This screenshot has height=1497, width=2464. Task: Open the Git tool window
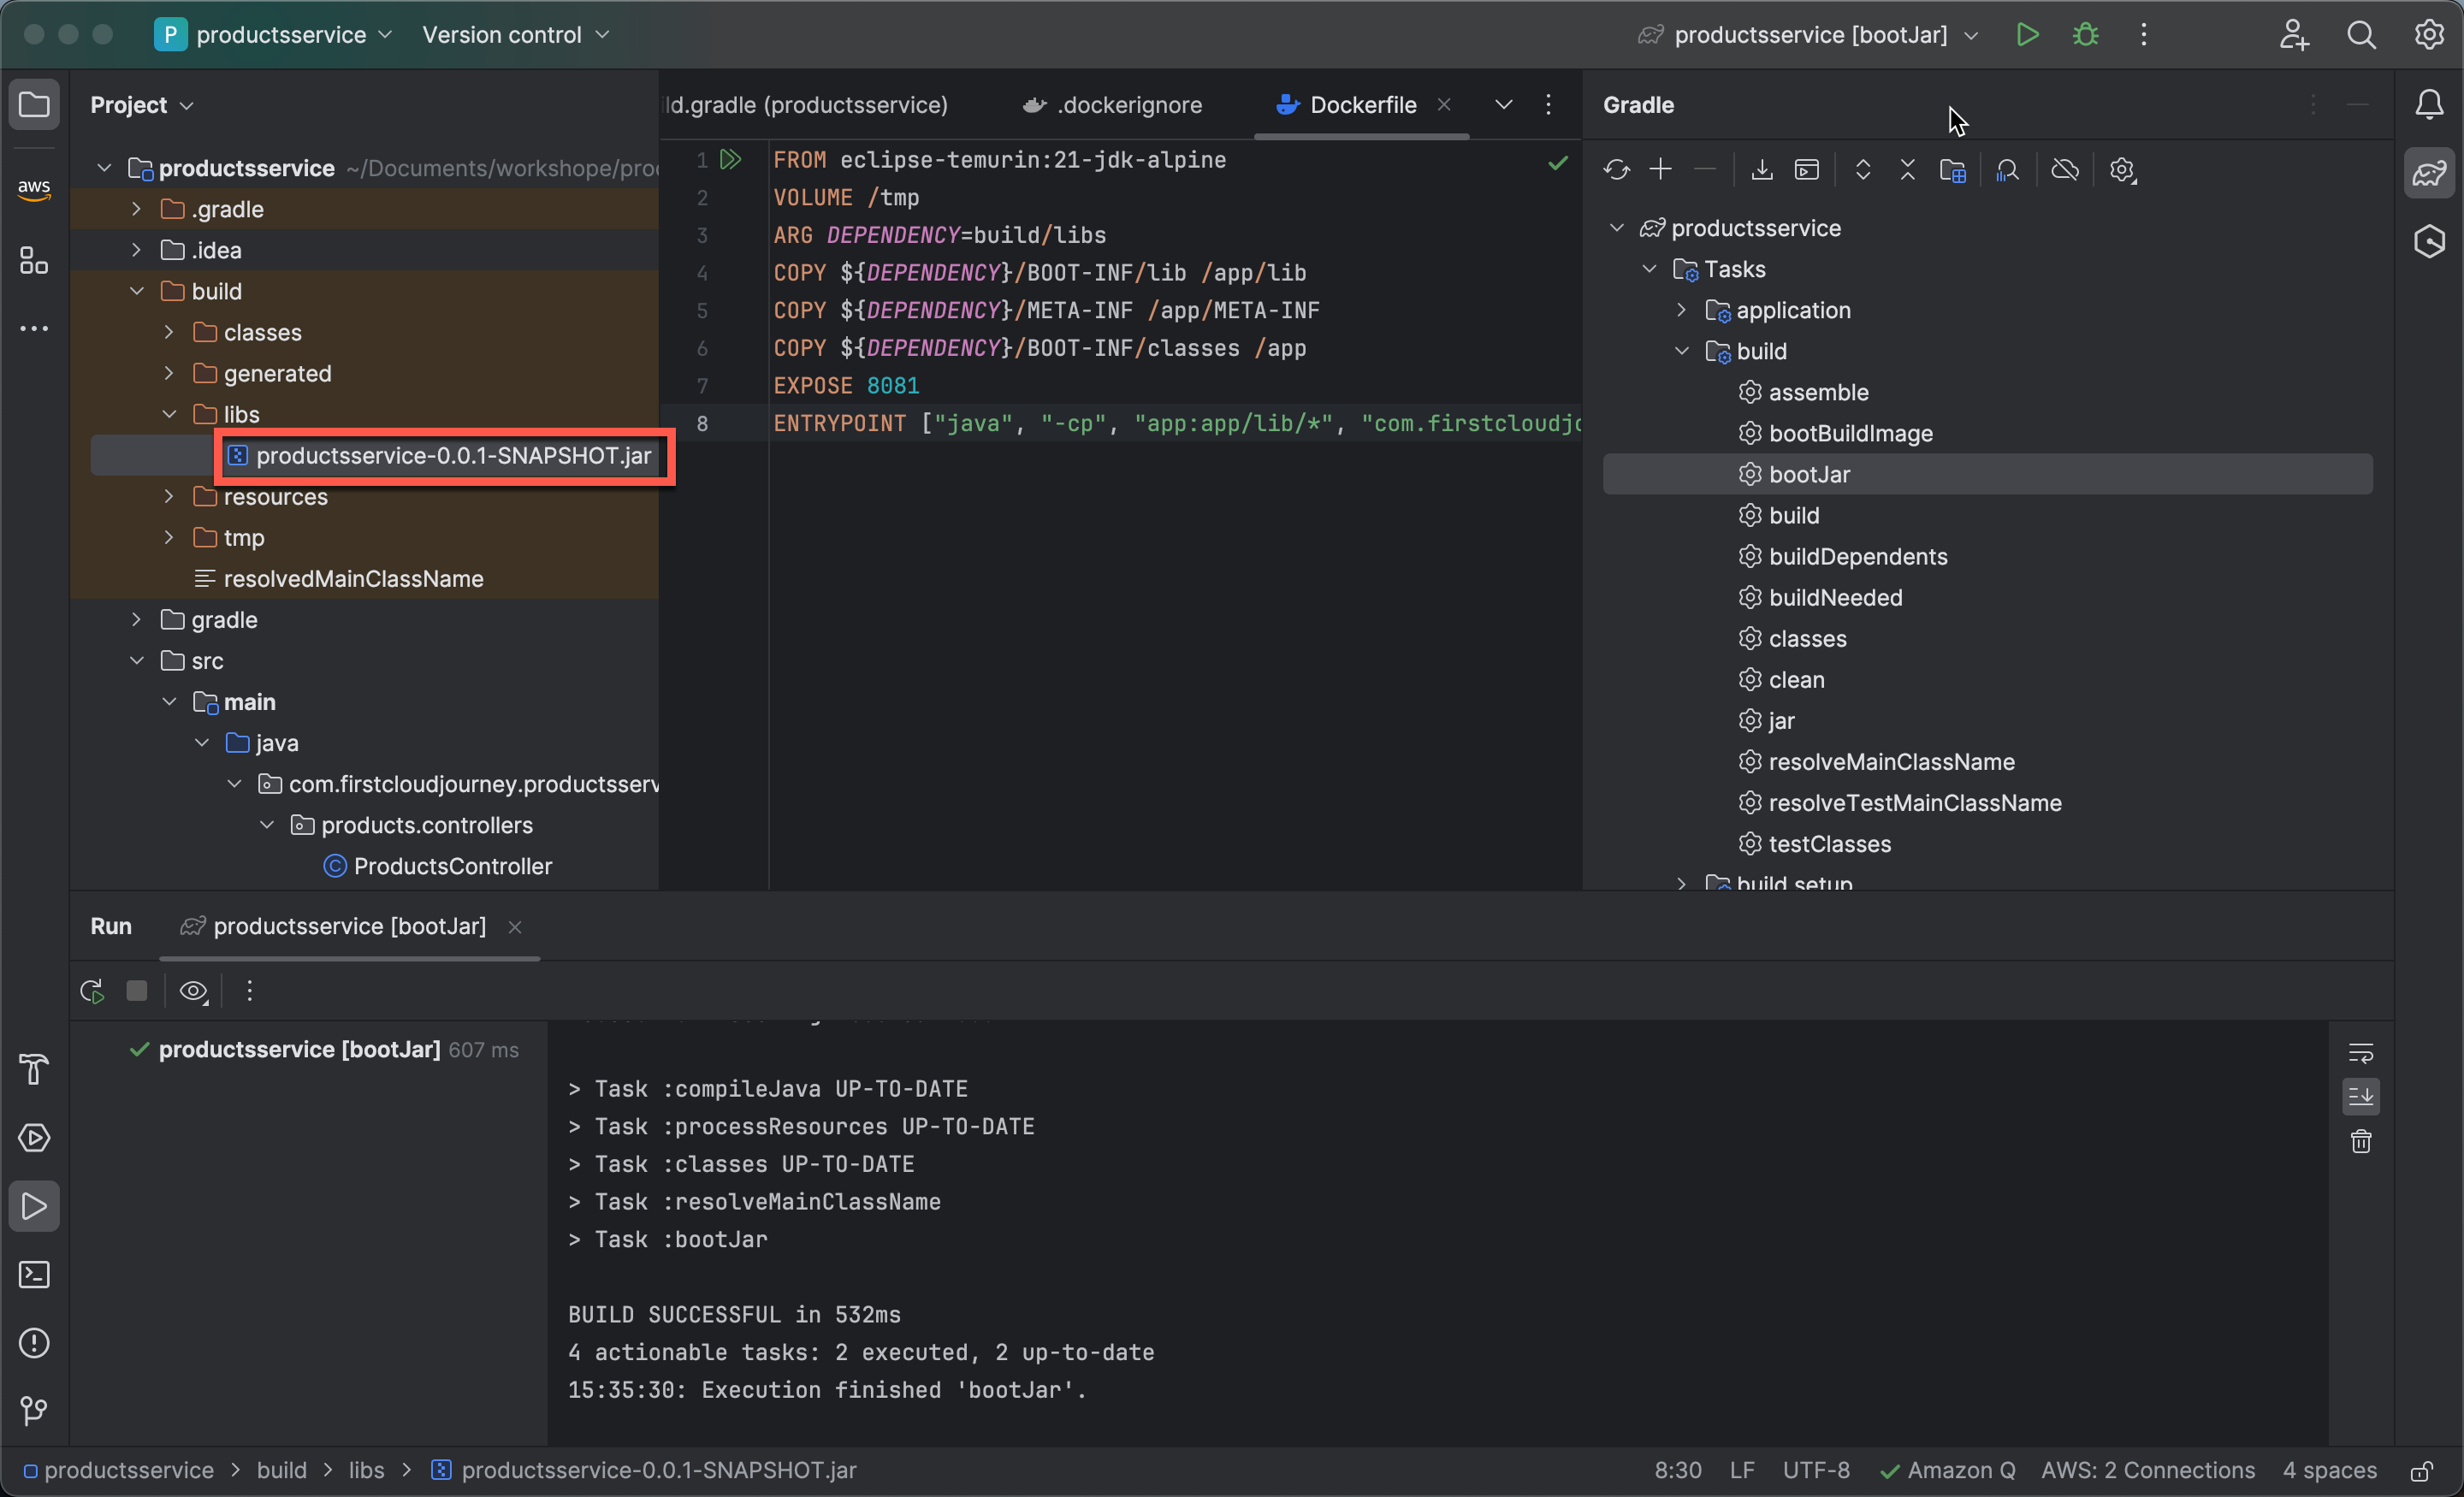click(34, 1410)
